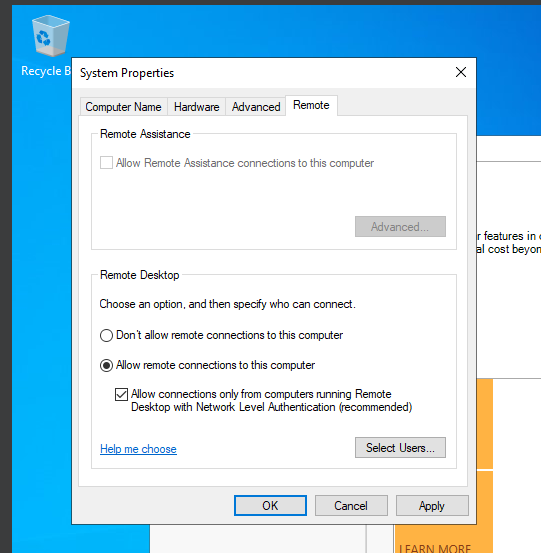Viewport: 541px width, 553px height.
Task: Click the Remote Desktop group label
Action: [x=140, y=275]
